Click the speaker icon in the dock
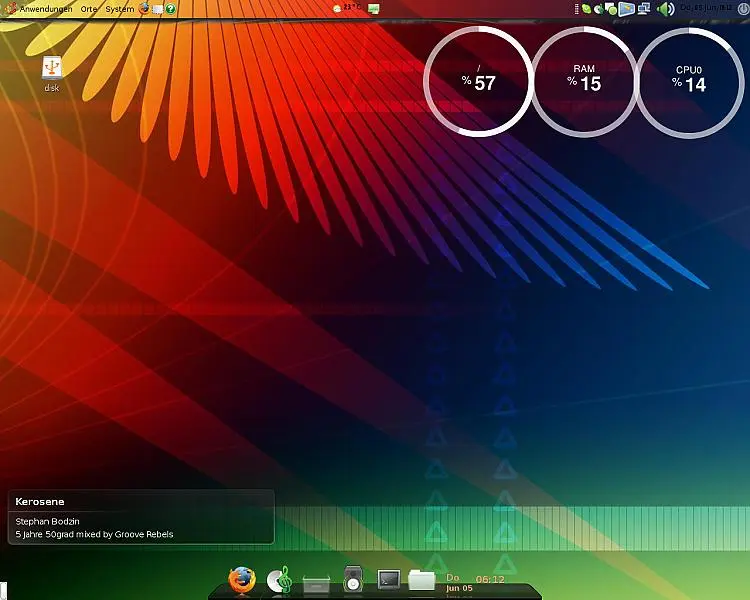The width and height of the screenshot is (750, 600). 352,579
